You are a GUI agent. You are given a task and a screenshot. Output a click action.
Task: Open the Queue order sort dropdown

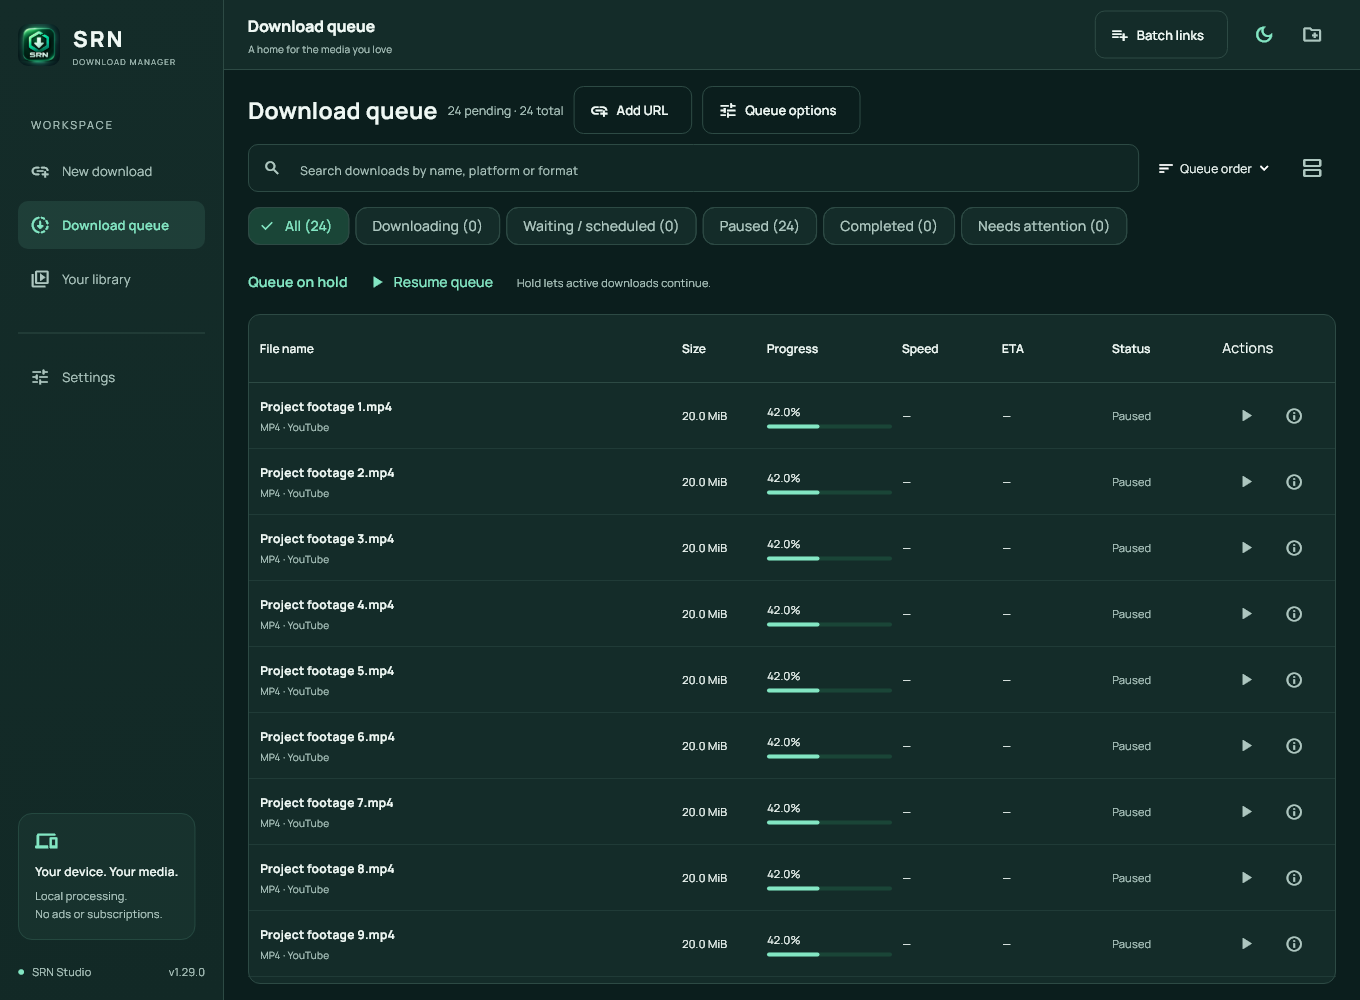(1214, 169)
